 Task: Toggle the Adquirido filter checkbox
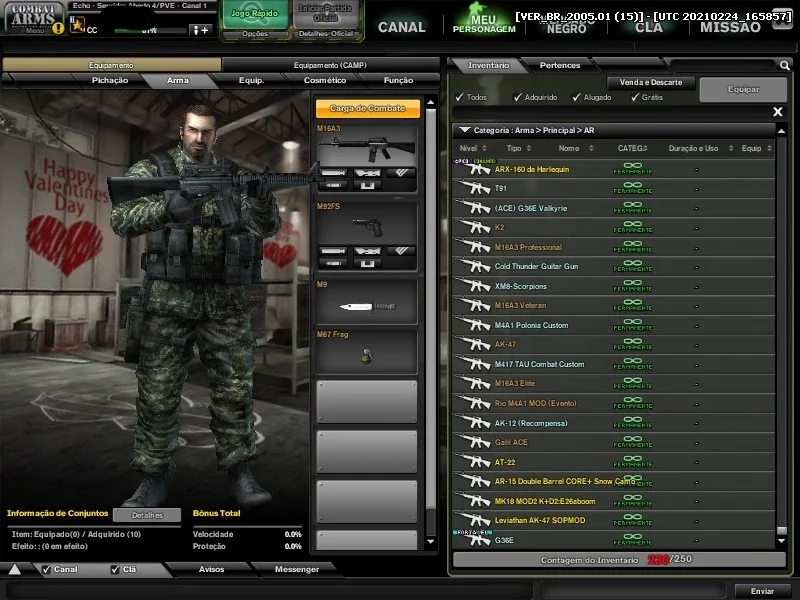[518, 97]
